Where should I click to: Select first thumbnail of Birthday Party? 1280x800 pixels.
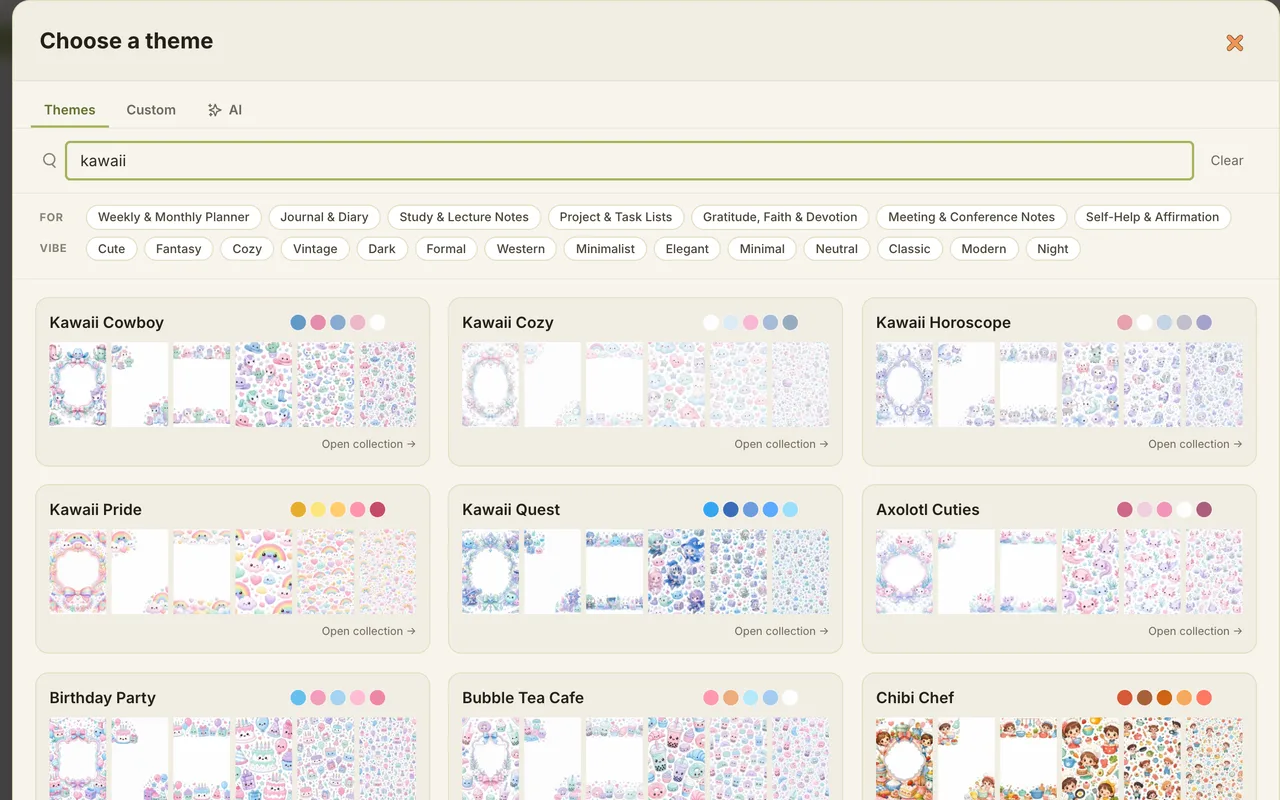(x=78, y=758)
